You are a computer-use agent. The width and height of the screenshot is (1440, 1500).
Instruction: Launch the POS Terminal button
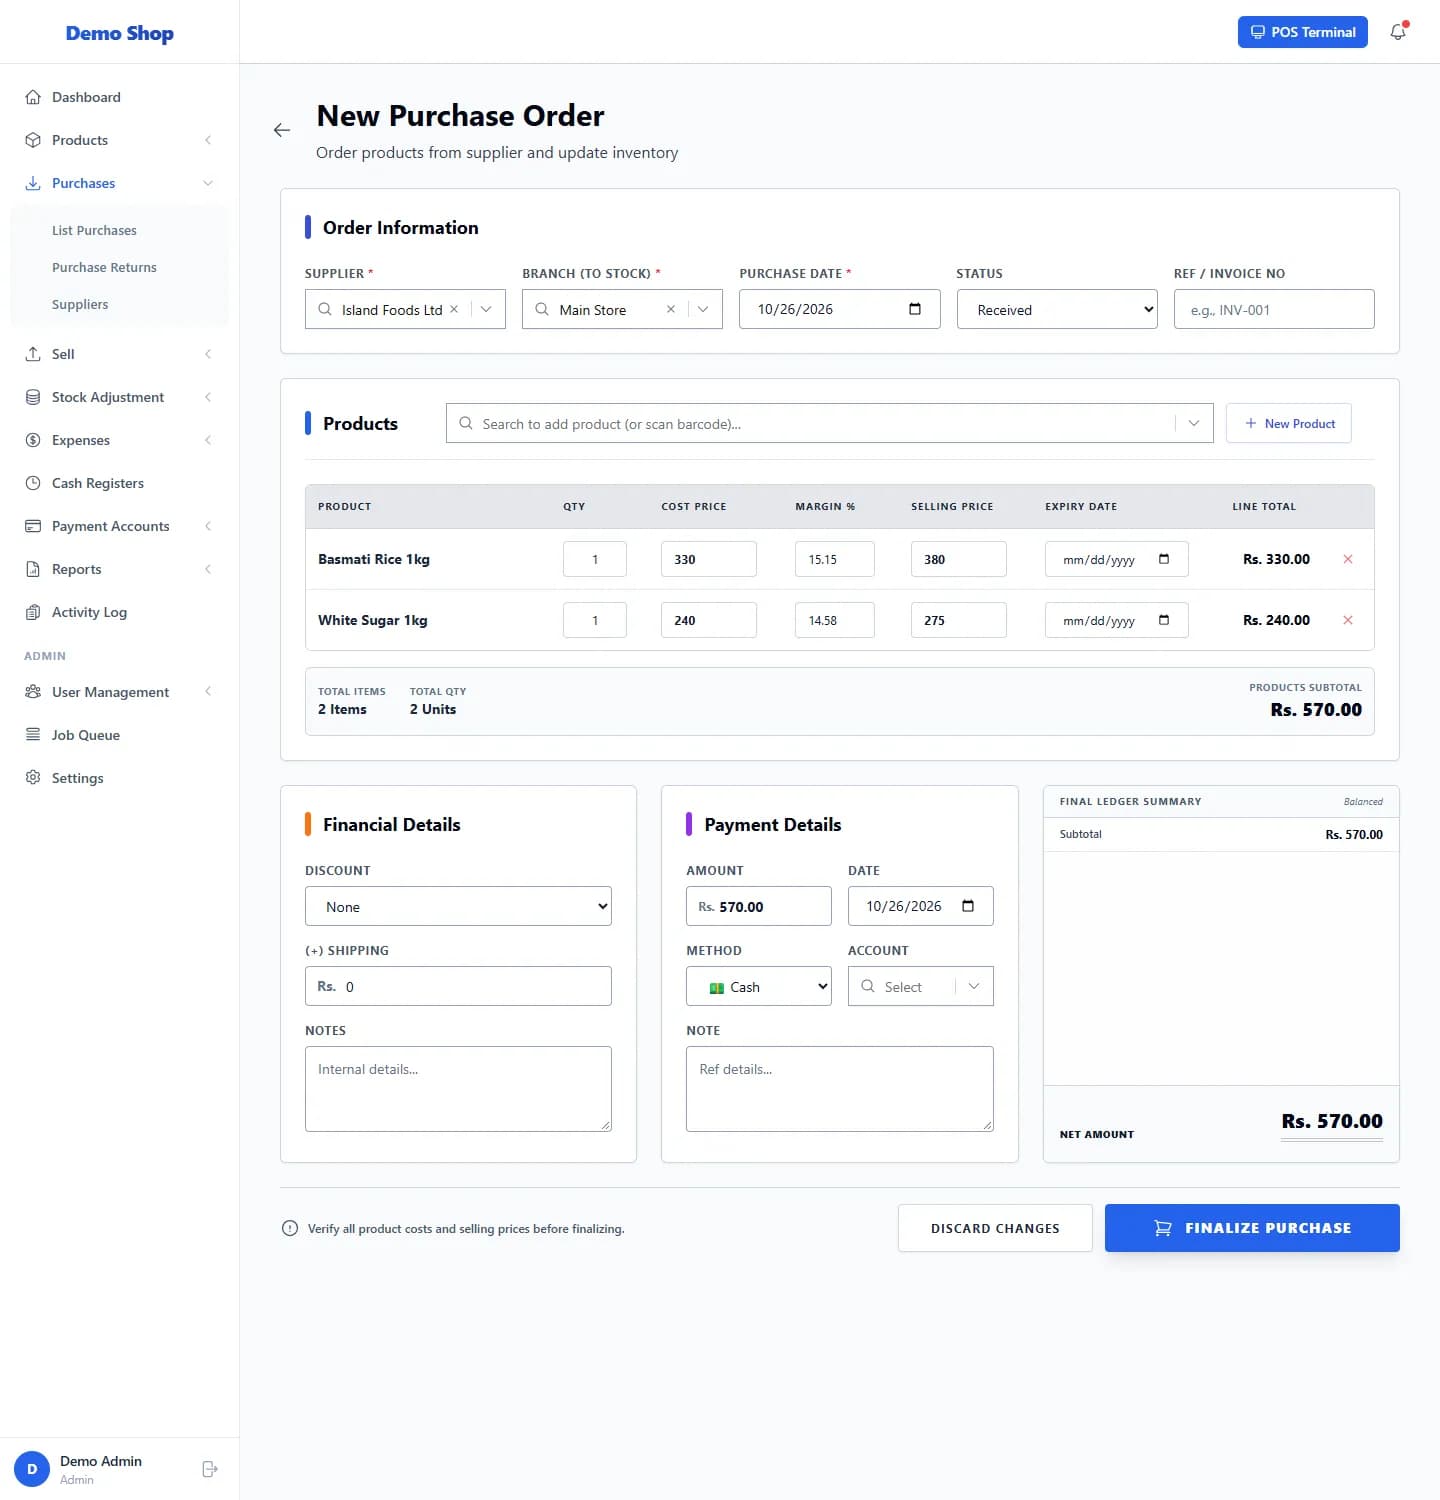click(1302, 32)
